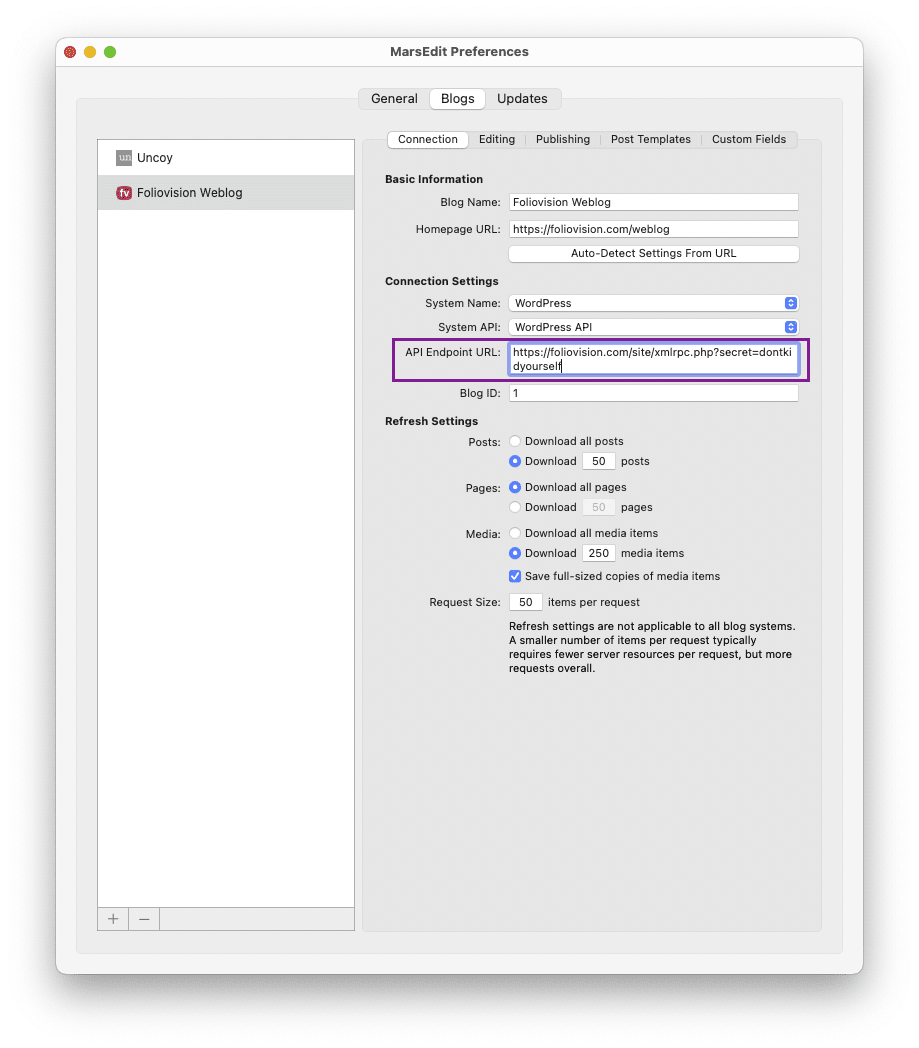This screenshot has height=1048, width=919.
Task: Choose 'Download all pages' radio button
Action: coord(515,487)
